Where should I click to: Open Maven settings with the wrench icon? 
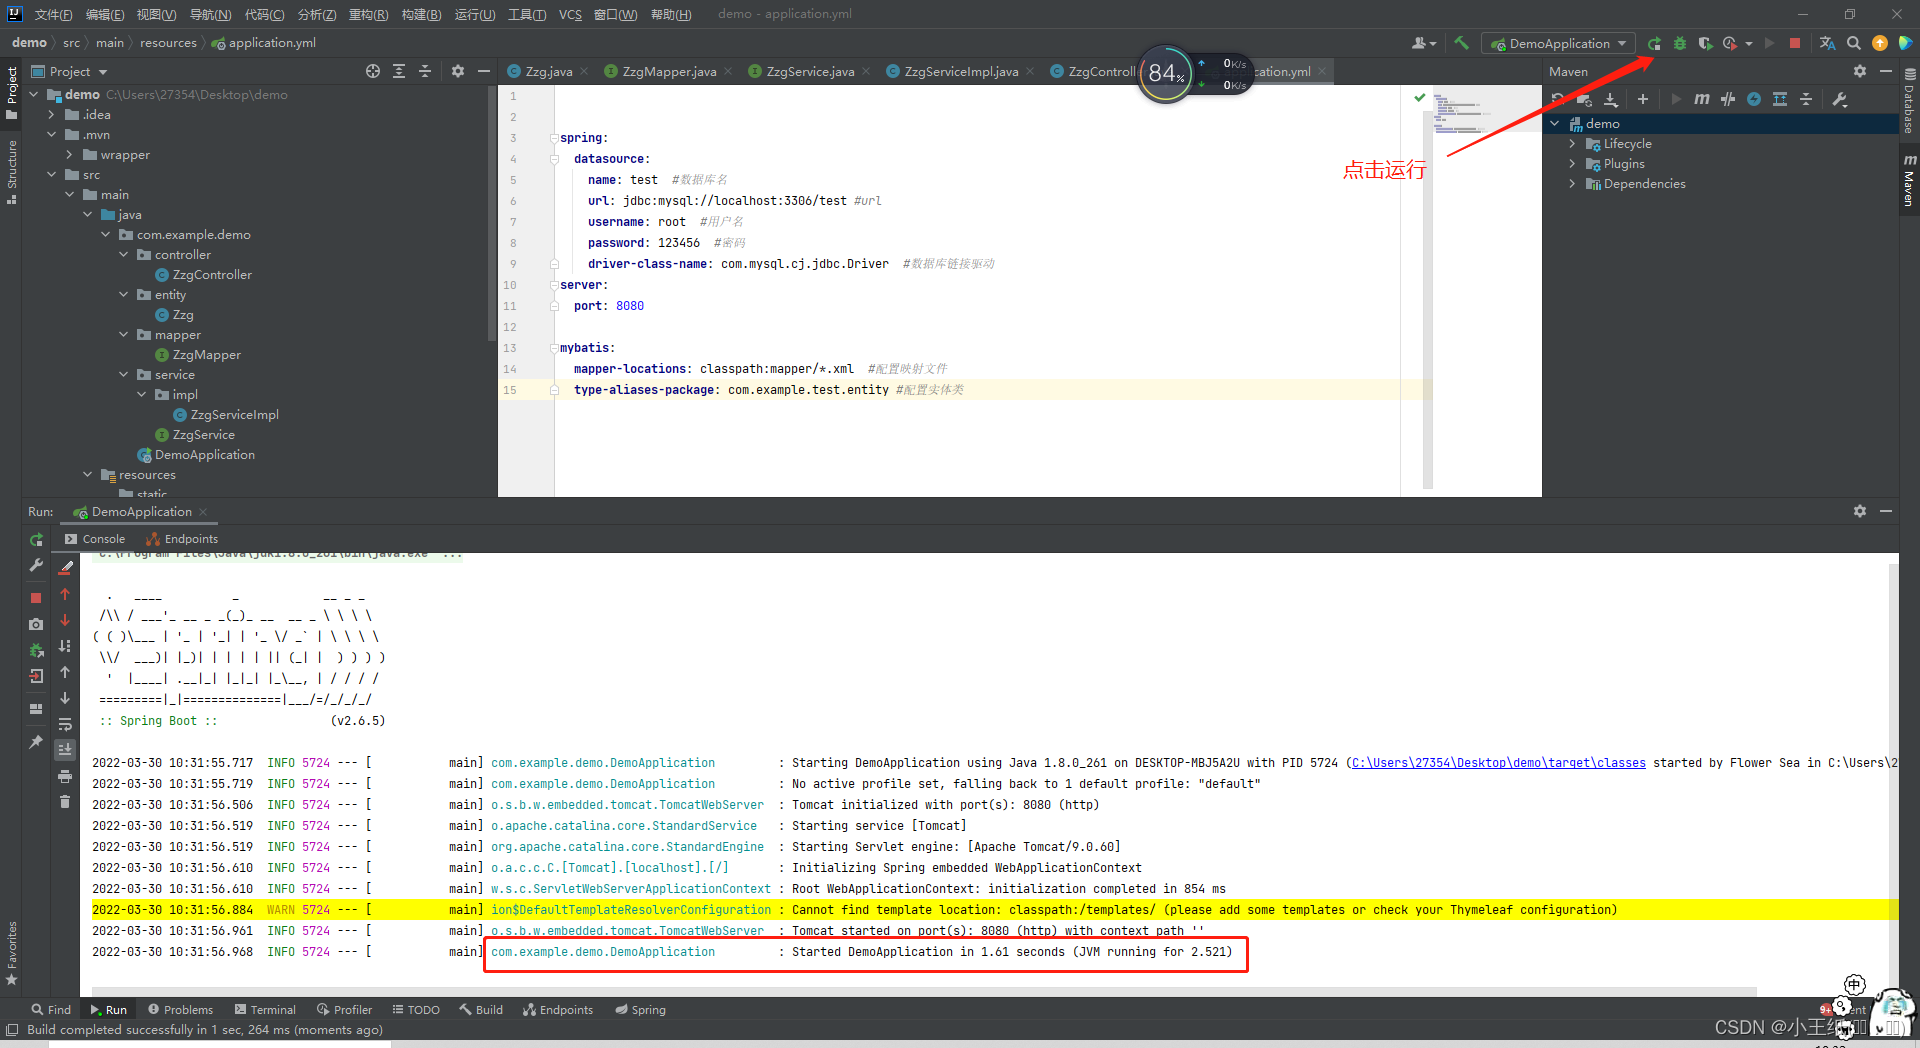click(1840, 99)
